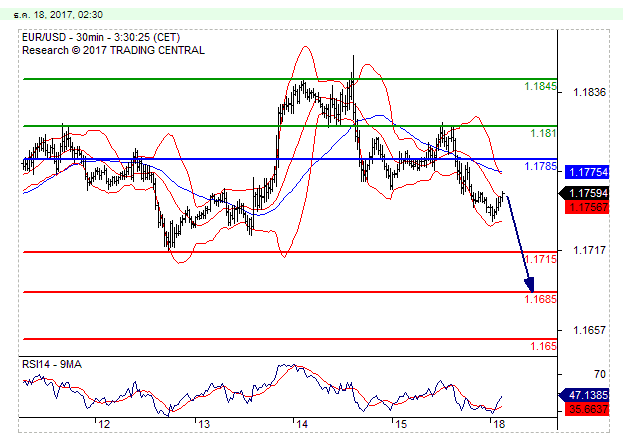Click the blue 1.17754 price tag
This screenshot has width=623, height=442.
pyautogui.click(x=587, y=172)
